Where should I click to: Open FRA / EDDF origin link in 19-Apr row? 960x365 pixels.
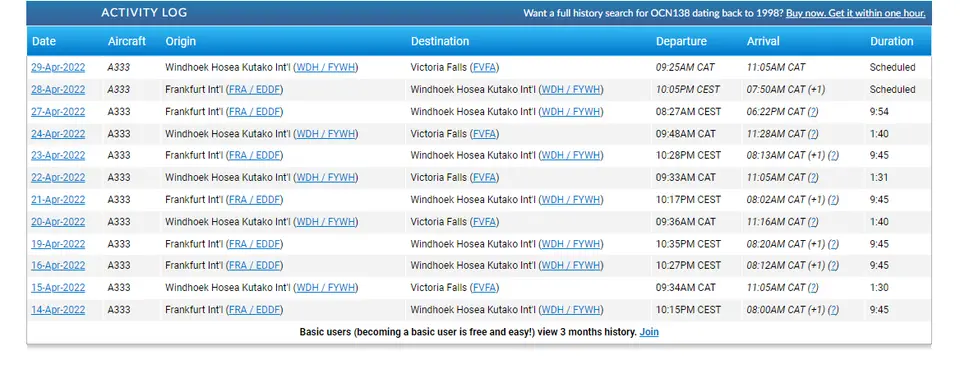tap(255, 244)
